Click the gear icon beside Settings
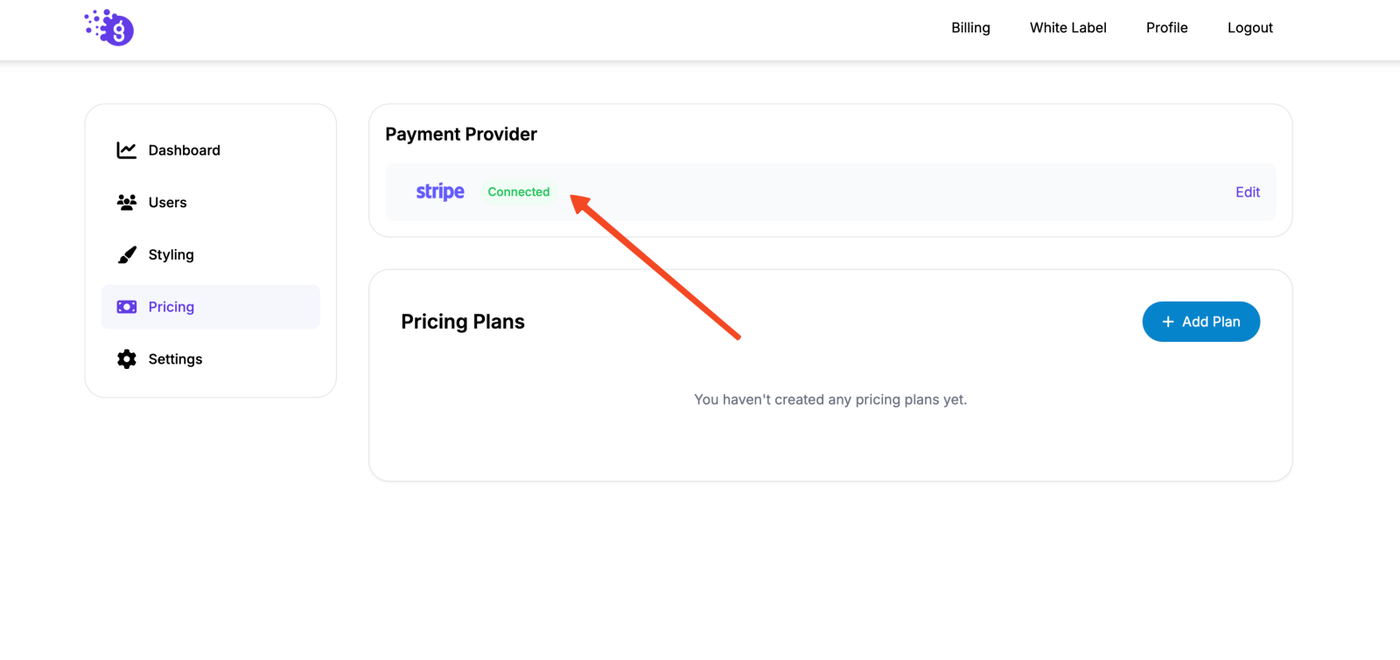1400x660 pixels. point(126,359)
